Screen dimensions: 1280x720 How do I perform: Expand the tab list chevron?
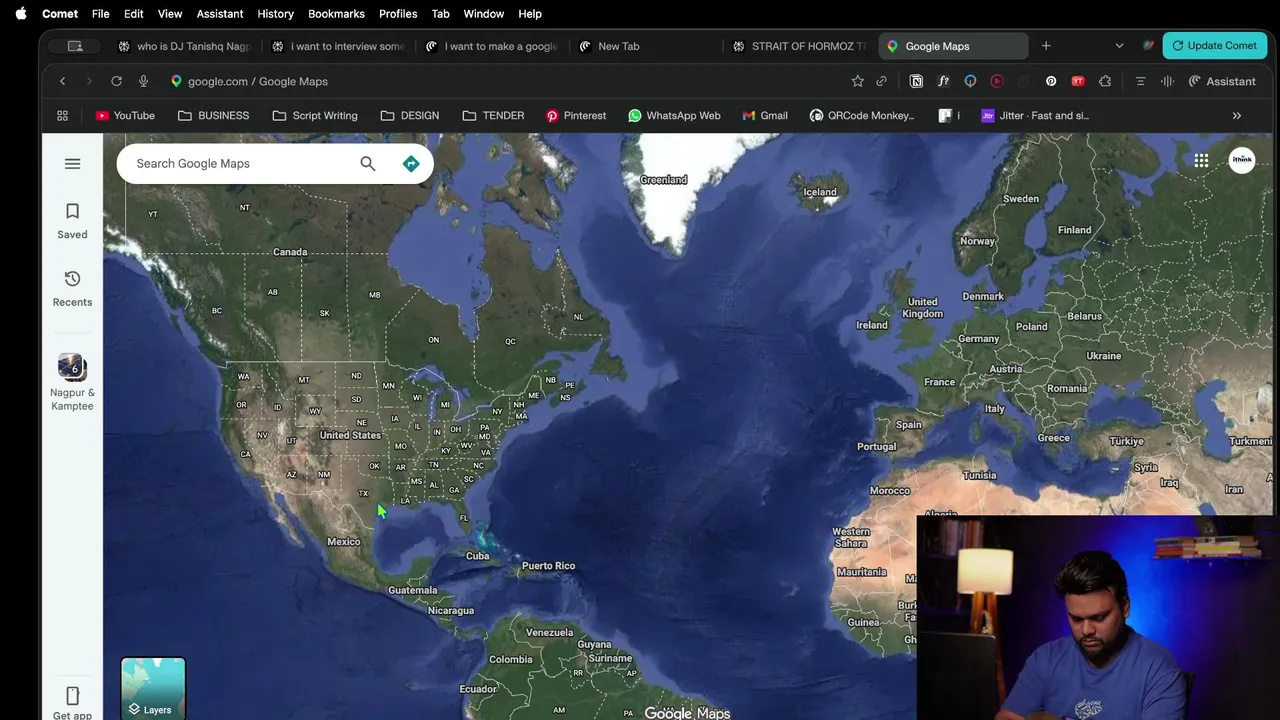[x=1119, y=46]
